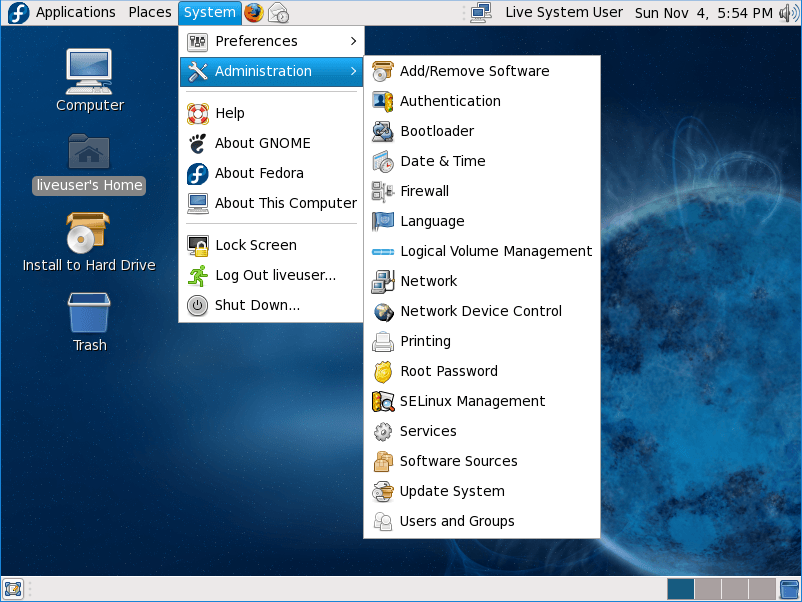Click the Show Desktop button in the bottom panel
The height and width of the screenshot is (602, 802).
click(13, 589)
